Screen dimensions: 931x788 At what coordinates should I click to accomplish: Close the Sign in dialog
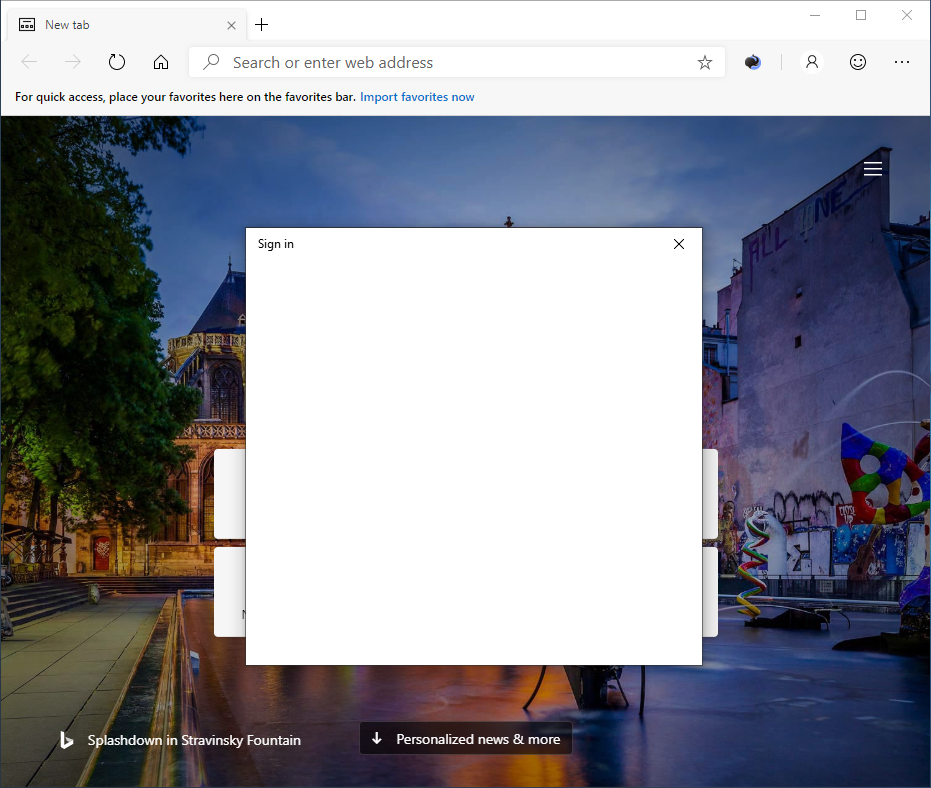click(x=679, y=243)
